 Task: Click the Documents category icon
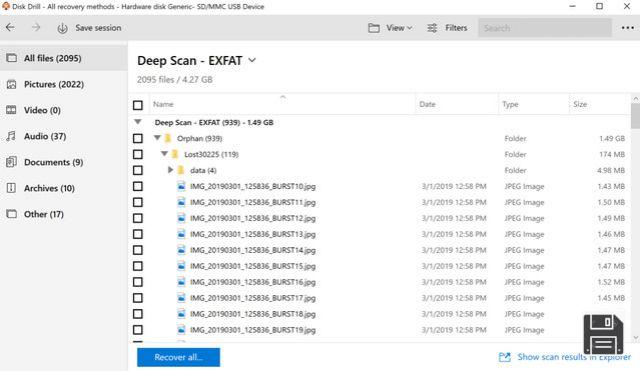(11, 162)
